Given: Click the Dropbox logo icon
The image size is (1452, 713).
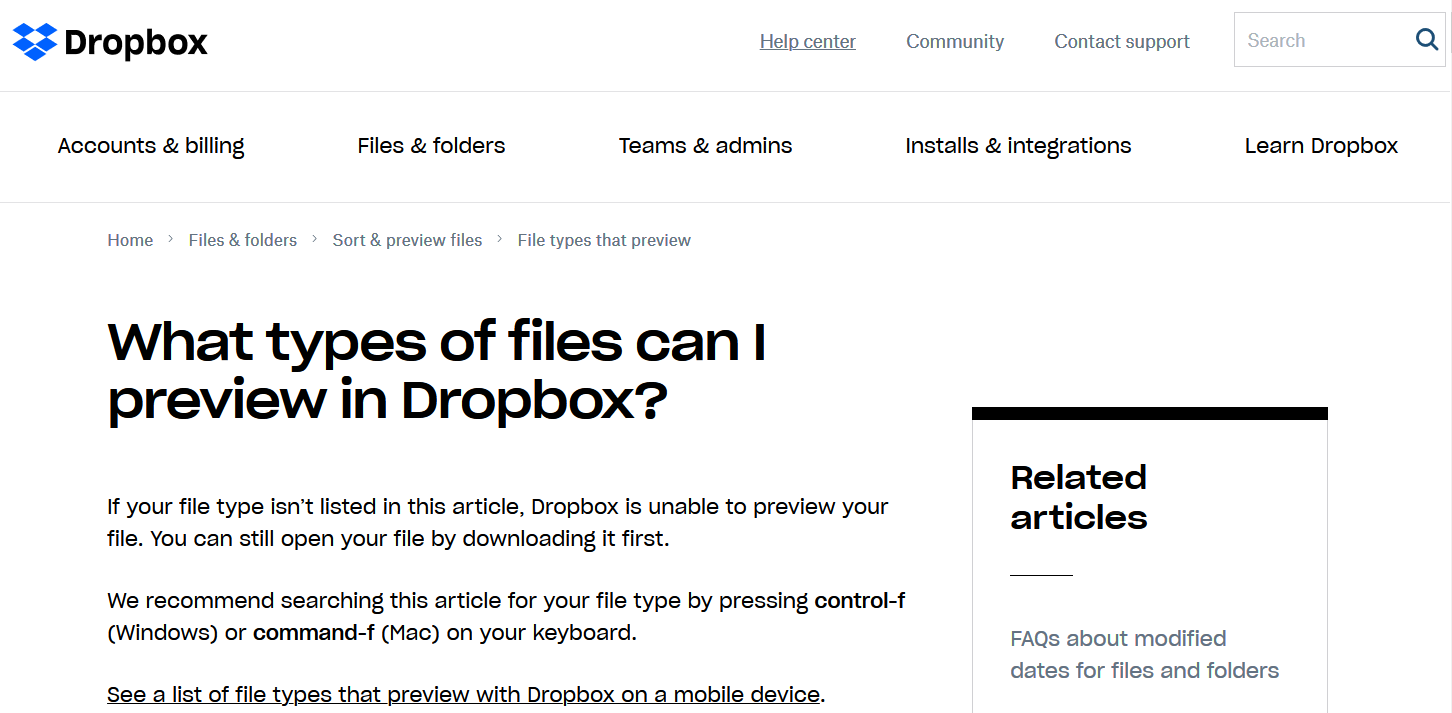Looking at the screenshot, I should coord(35,42).
